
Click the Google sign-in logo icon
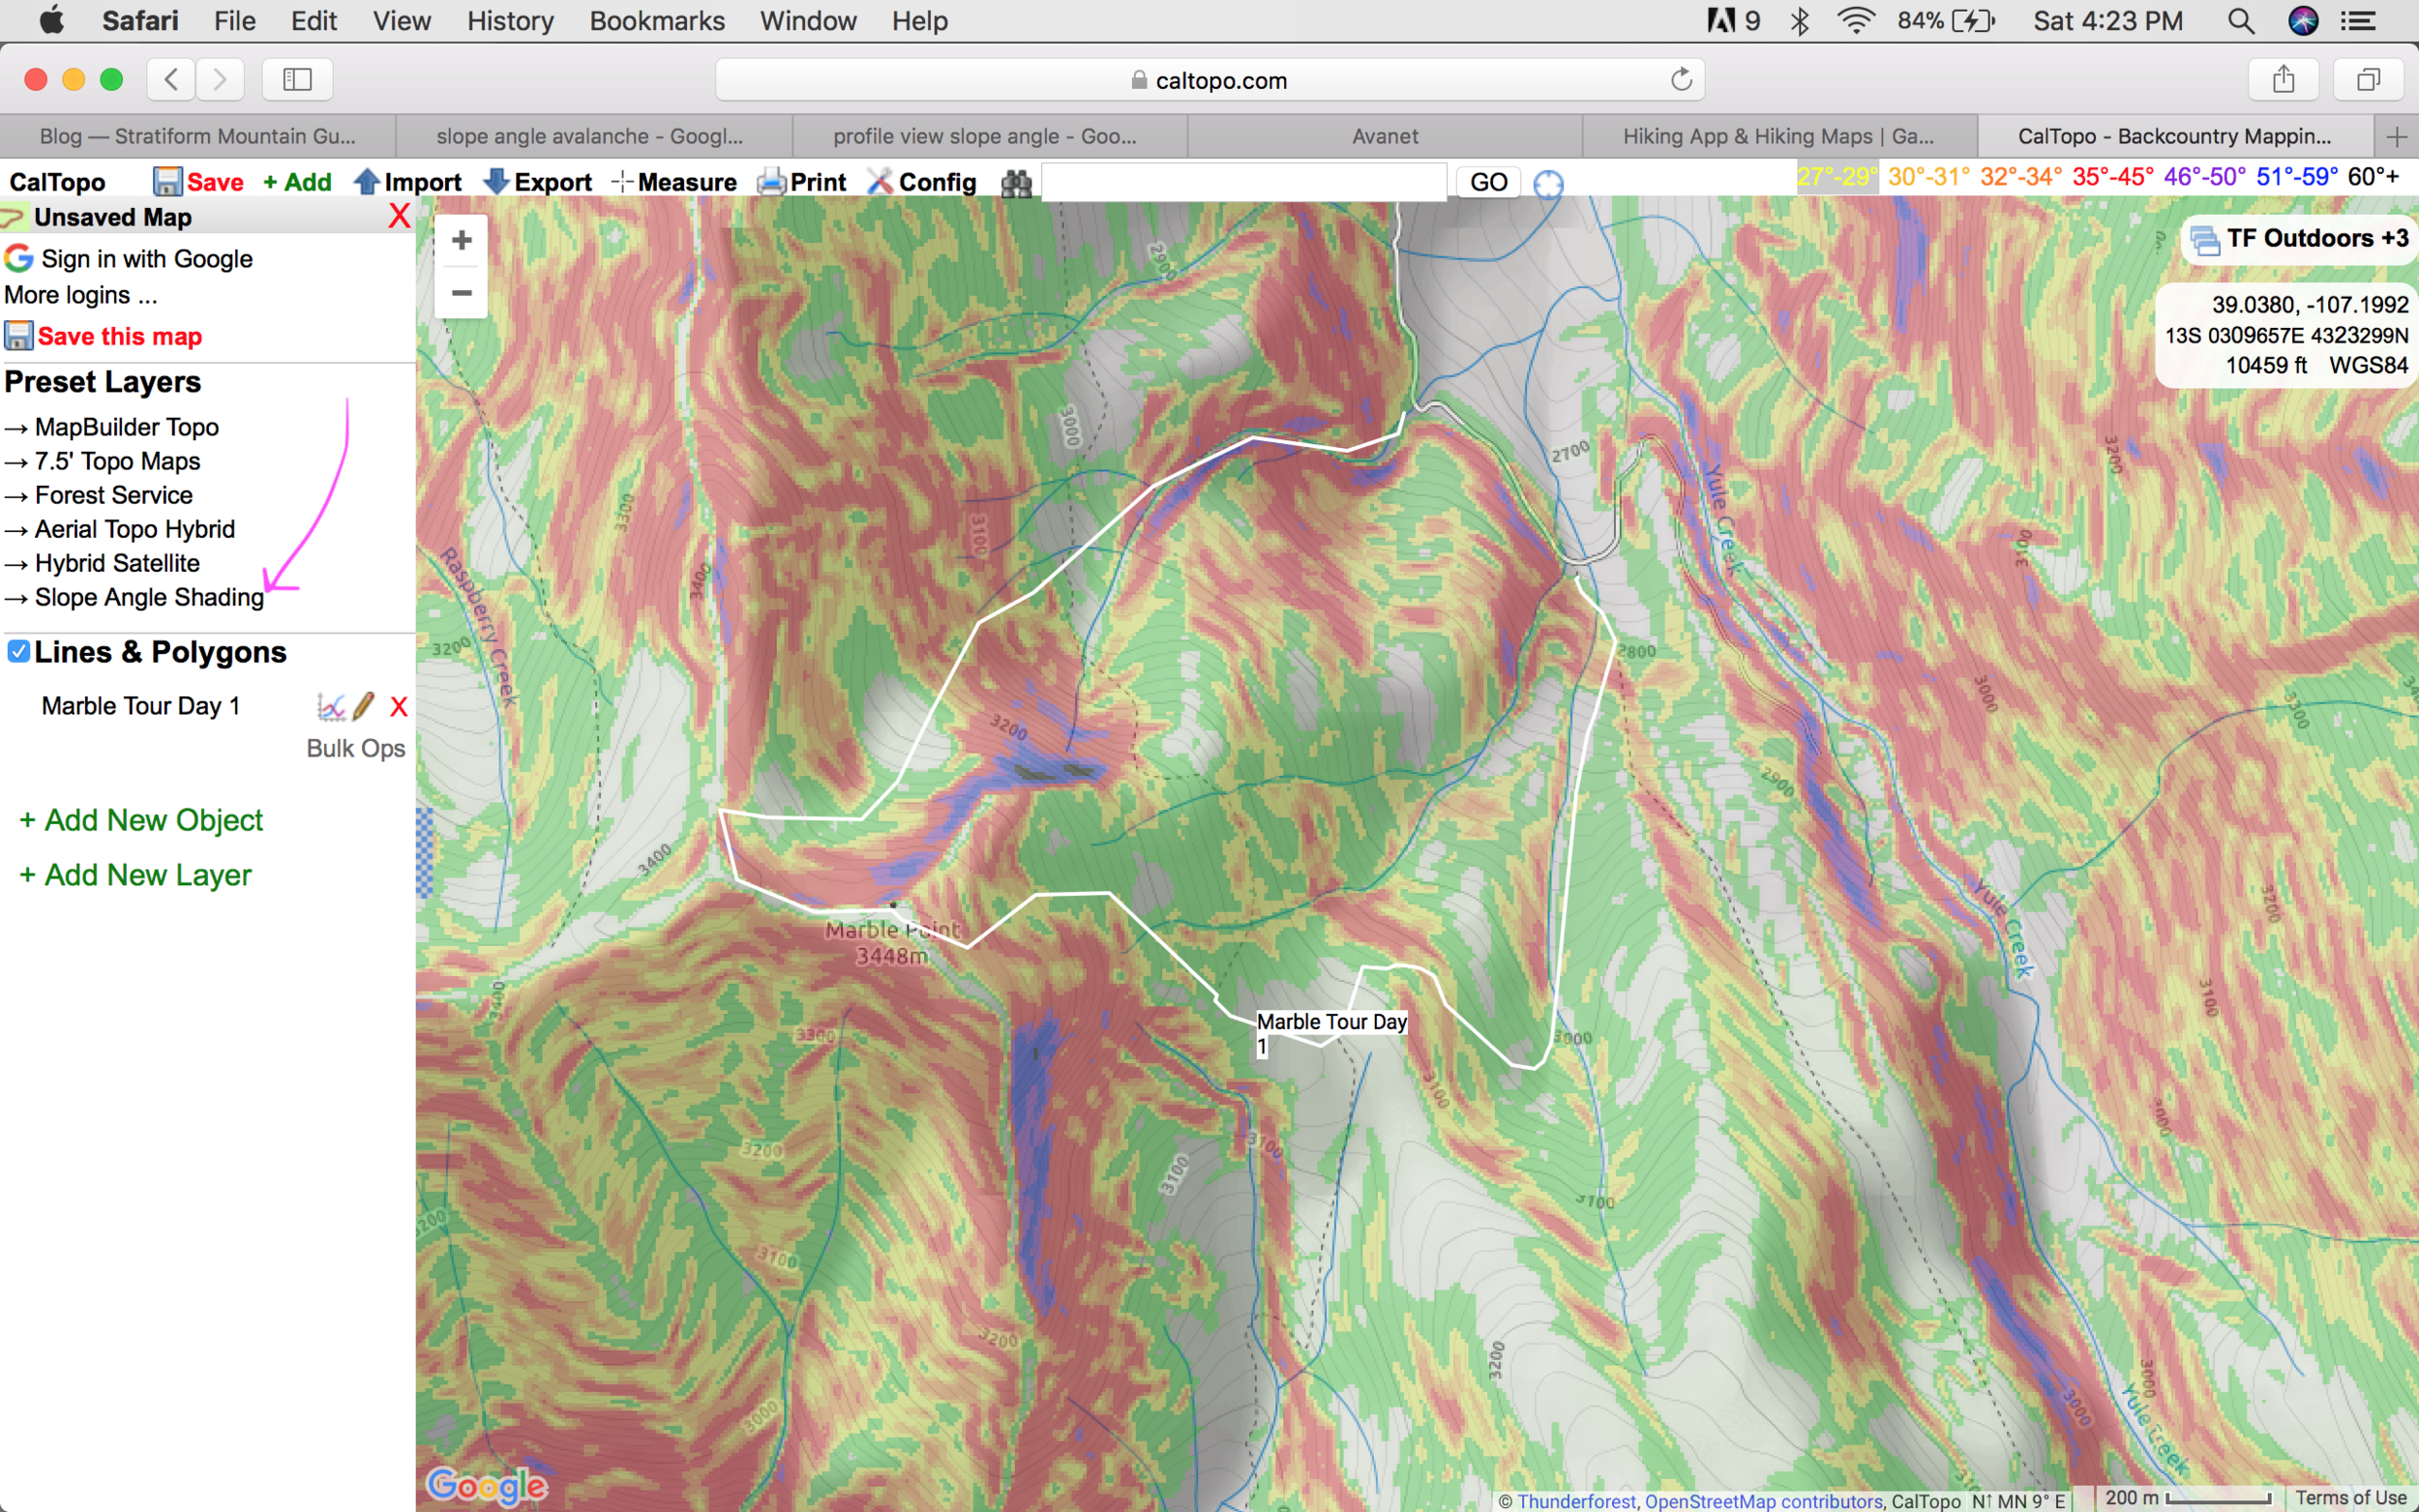(x=18, y=259)
